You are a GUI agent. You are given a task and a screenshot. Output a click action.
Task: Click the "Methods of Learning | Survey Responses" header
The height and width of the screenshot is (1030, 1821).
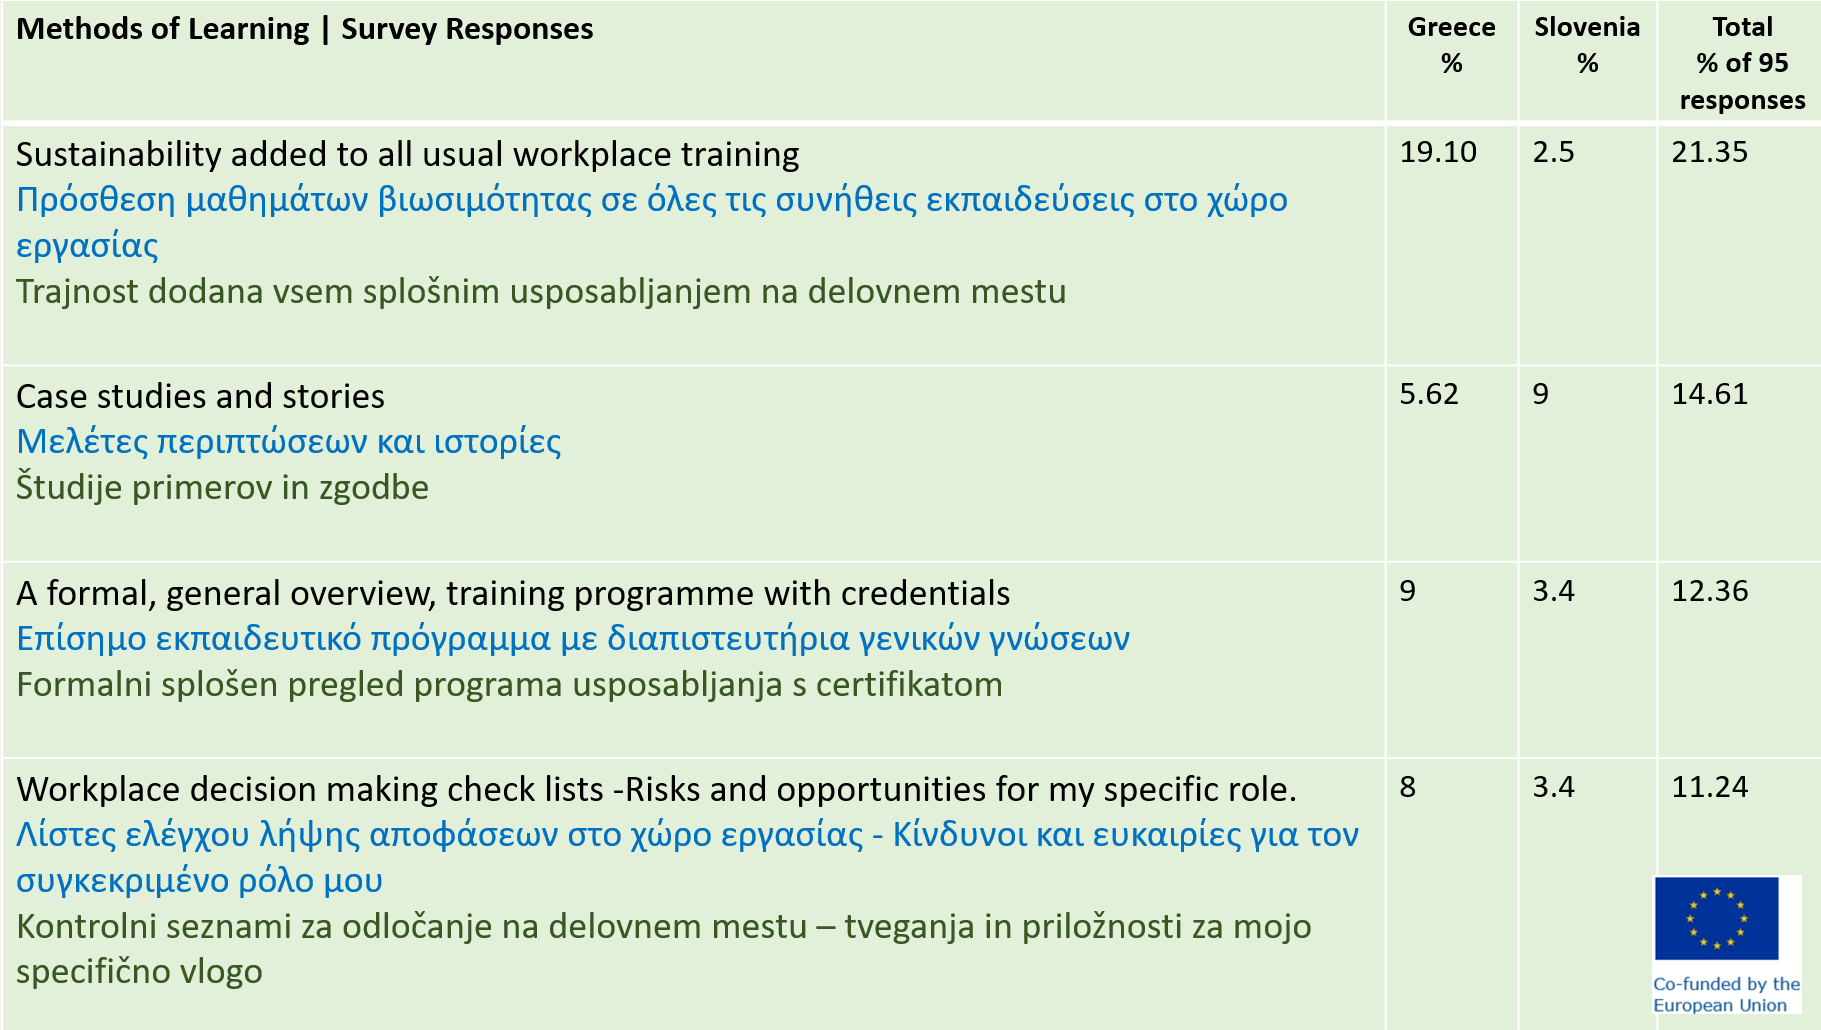click(305, 29)
